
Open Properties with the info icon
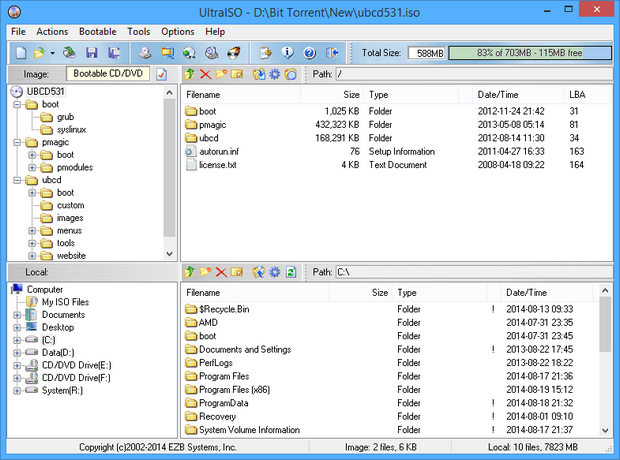pyautogui.click(x=287, y=53)
